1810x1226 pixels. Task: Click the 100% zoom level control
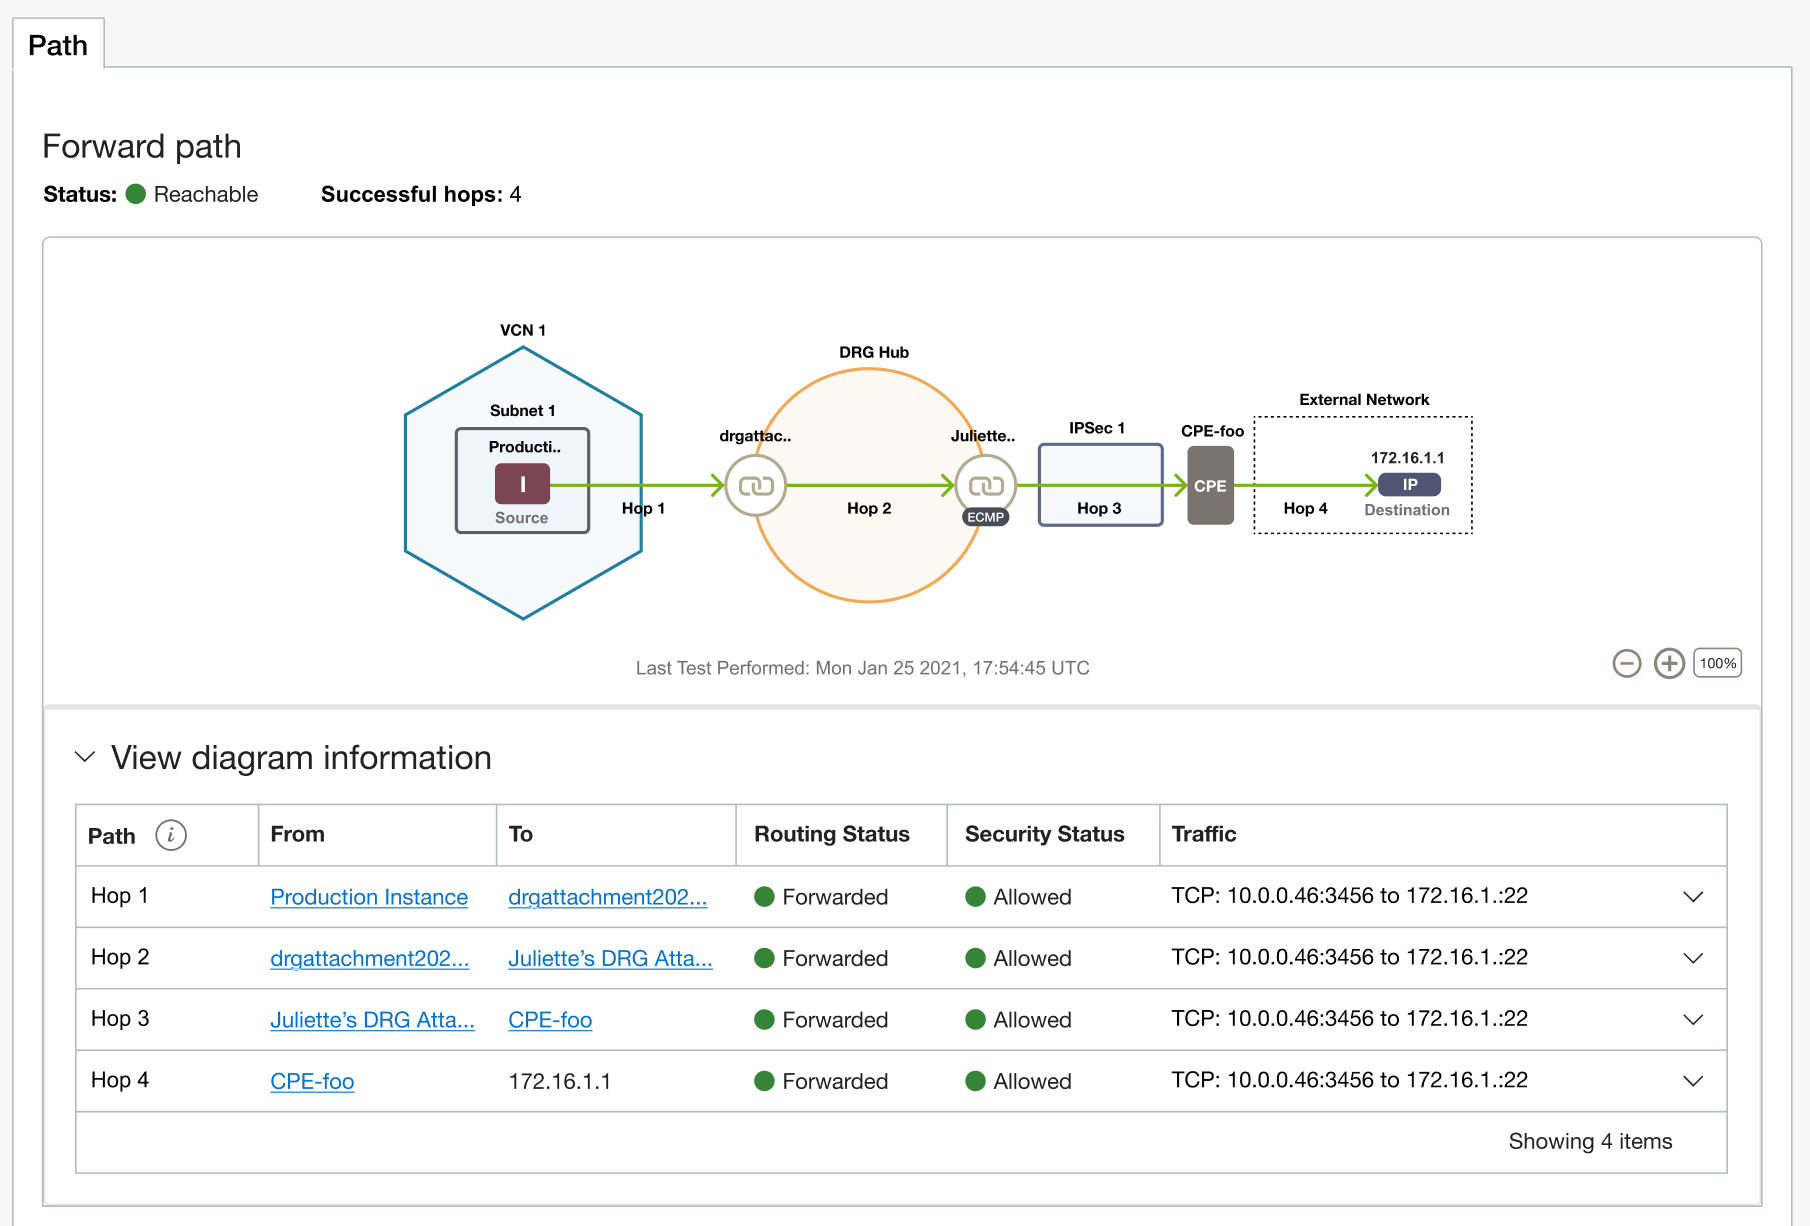click(1716, 662)
